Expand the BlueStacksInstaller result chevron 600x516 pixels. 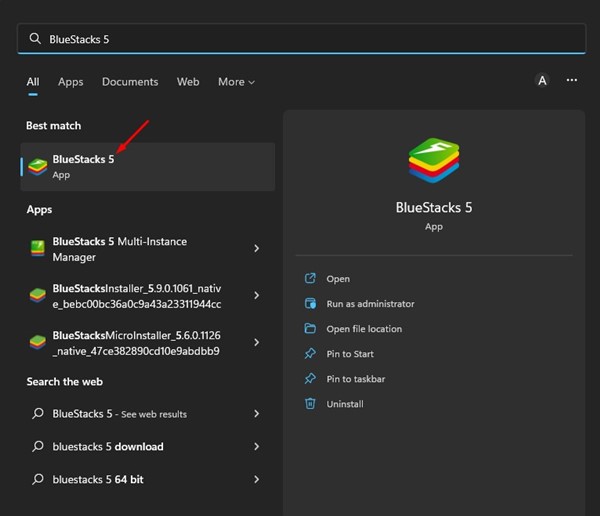pyautogui.click(x=257, y=296)
